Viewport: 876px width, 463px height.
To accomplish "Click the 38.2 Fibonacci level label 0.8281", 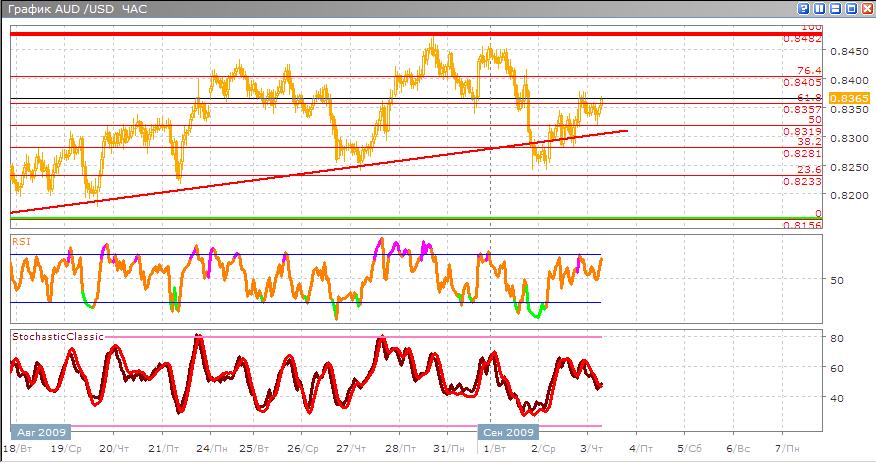I will pos(801,153).
